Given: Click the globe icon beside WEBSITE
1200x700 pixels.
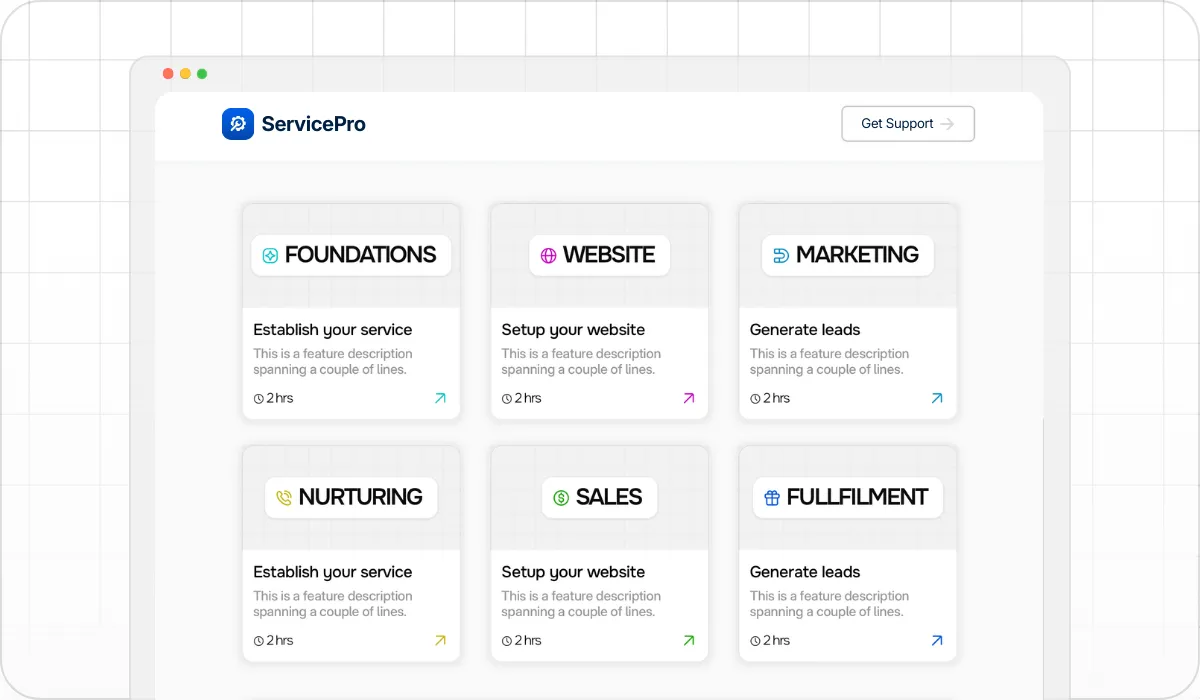Looking at the screenshot, I should [x=548, y=256].
